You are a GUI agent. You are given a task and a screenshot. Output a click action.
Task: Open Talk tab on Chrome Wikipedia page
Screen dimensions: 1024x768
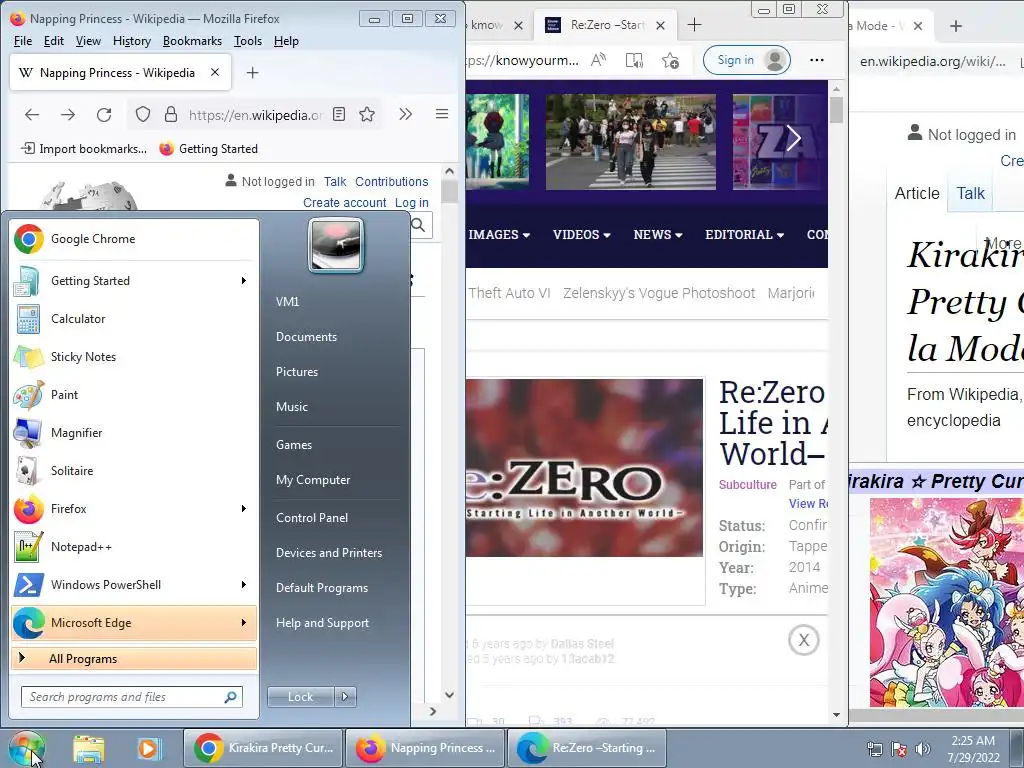click(x=970, y=193)
